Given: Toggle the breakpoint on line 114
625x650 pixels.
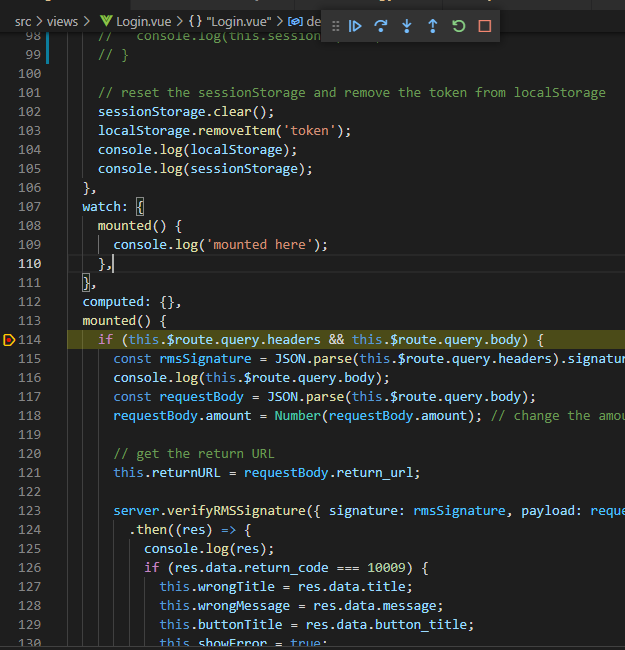Looking at the screenshot, I should tap(10, 340).
